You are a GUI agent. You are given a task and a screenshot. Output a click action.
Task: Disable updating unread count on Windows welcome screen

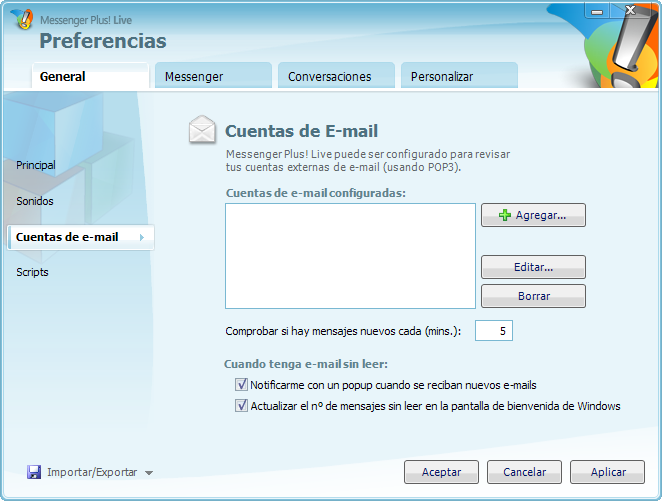pyautogui.click(x=241, y=406)
